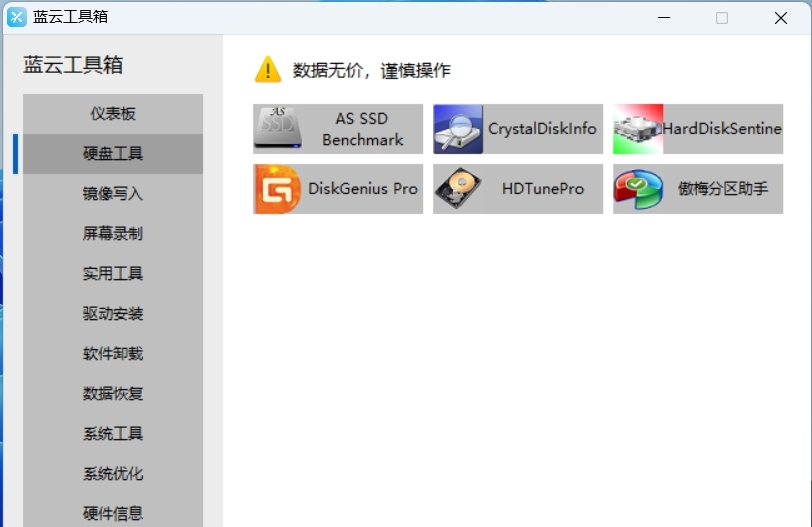Select 系统优化 in sidebar
812x527 pixels.
[113, 474]
